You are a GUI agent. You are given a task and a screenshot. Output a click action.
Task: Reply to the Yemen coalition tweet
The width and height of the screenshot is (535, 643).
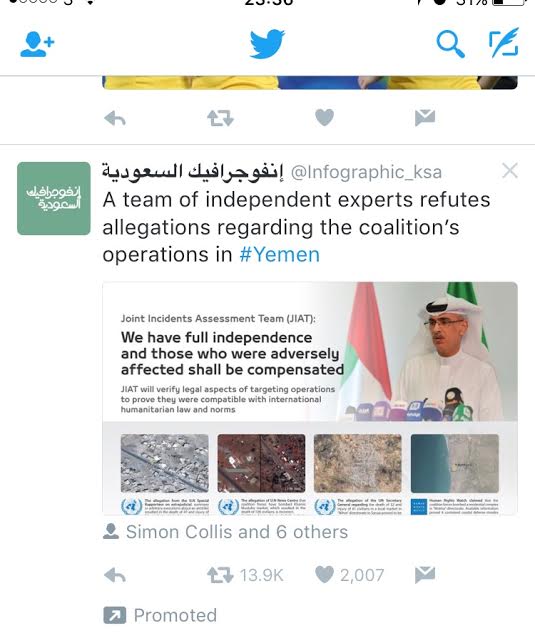(115, 575)
